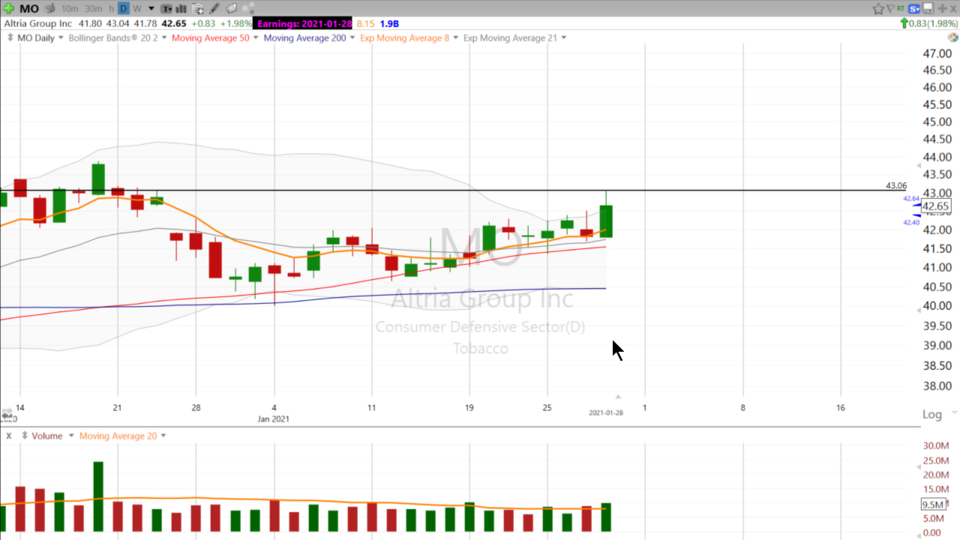The image size is (960, 540).
Task: Click the bar chart style icon
Action: (181, 9)
